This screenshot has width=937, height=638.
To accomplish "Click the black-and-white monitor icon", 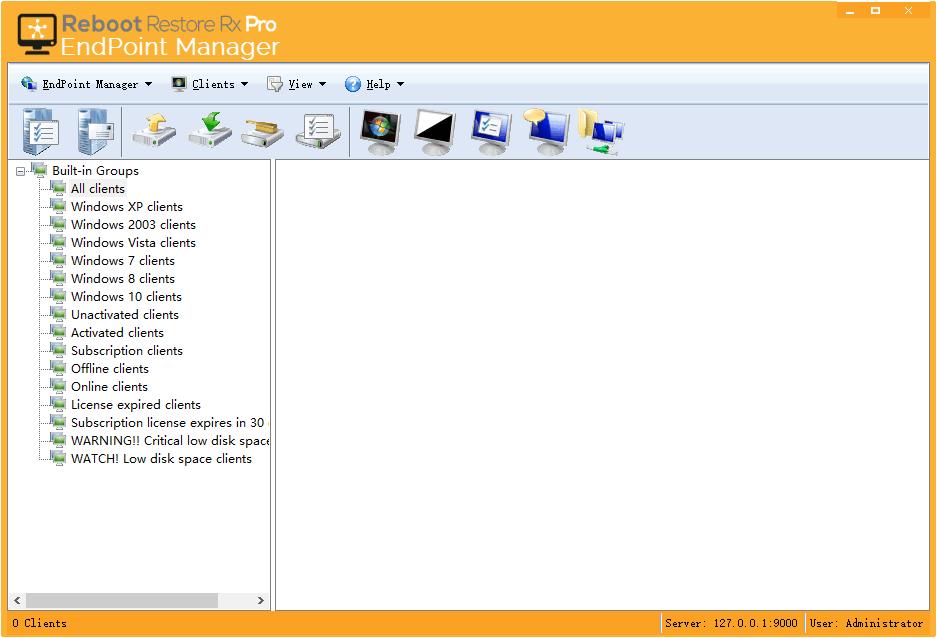I will tap(435, 133).
